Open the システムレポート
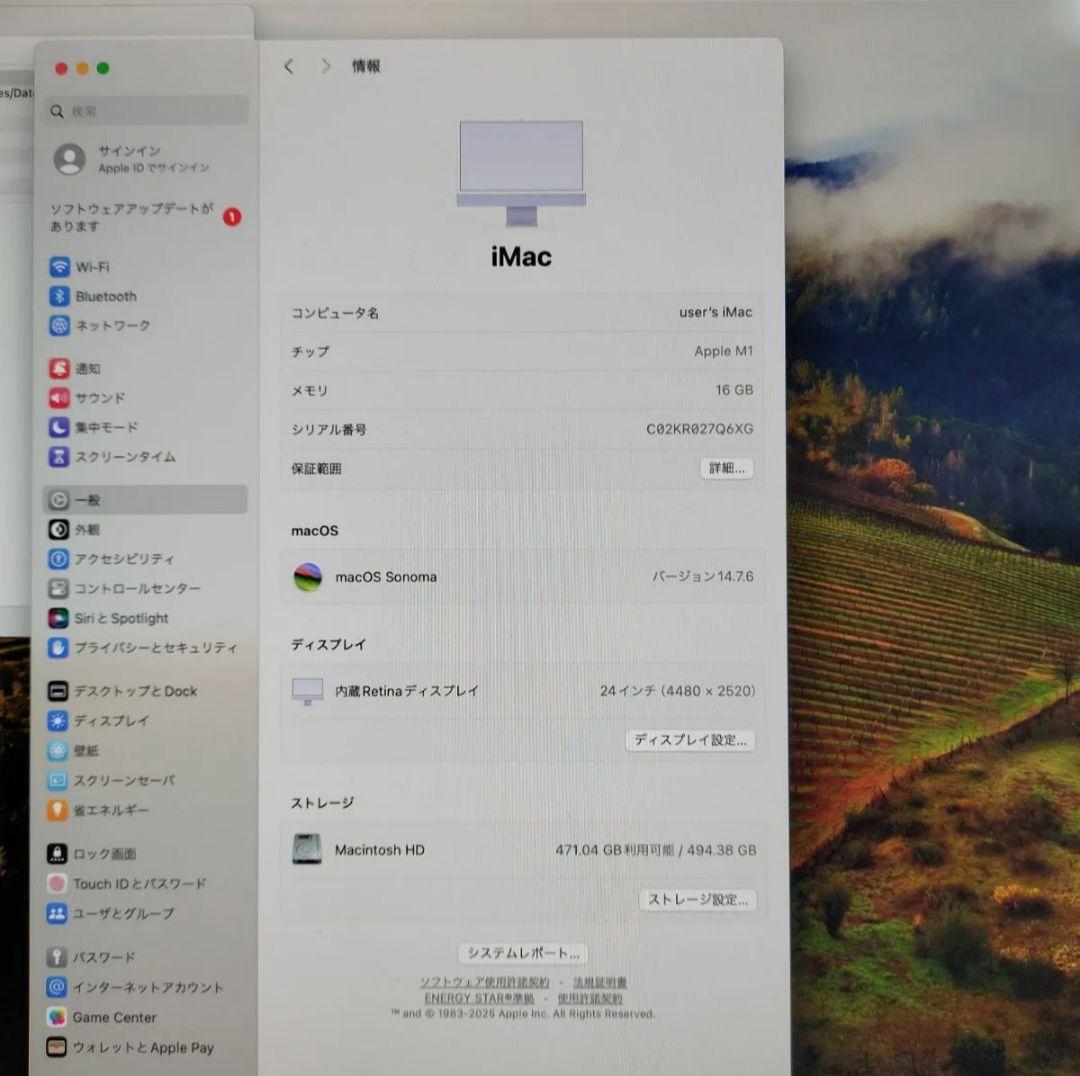The width and height of the screenshot is (1080, 1076). [x=521, y=953]
